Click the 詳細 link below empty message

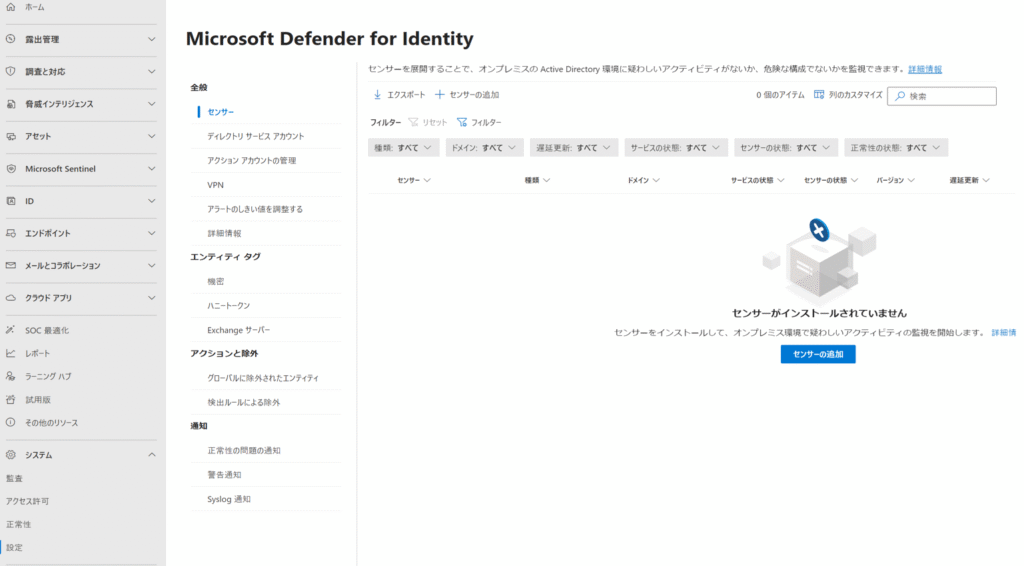[1004, 332]
